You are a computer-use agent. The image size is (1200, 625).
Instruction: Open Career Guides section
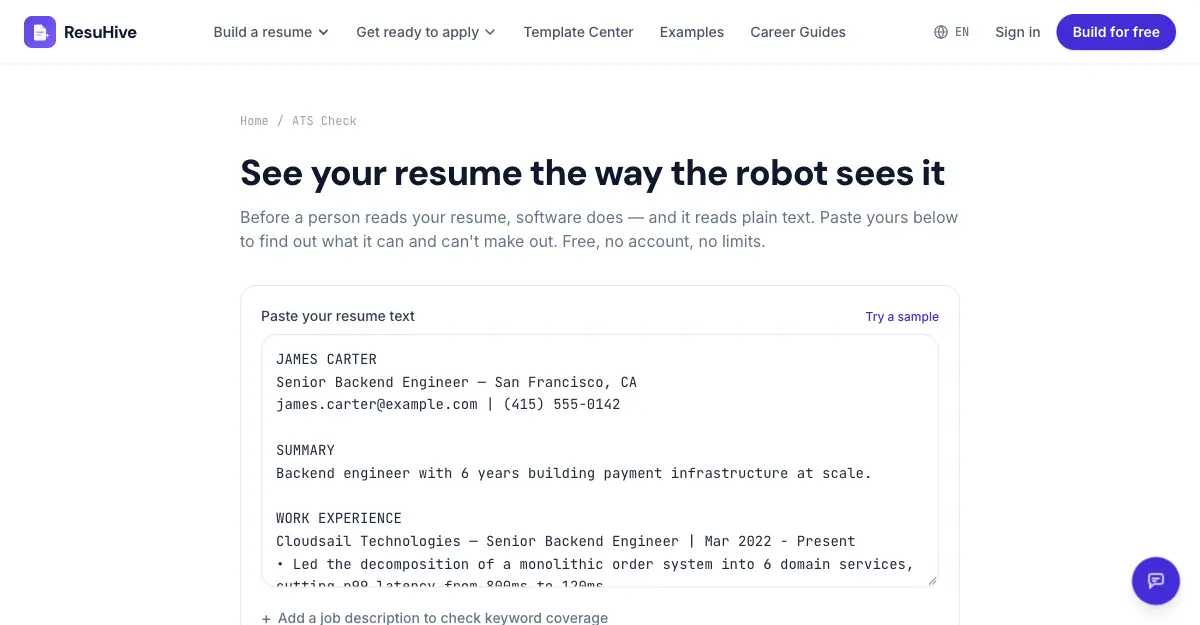798,32
